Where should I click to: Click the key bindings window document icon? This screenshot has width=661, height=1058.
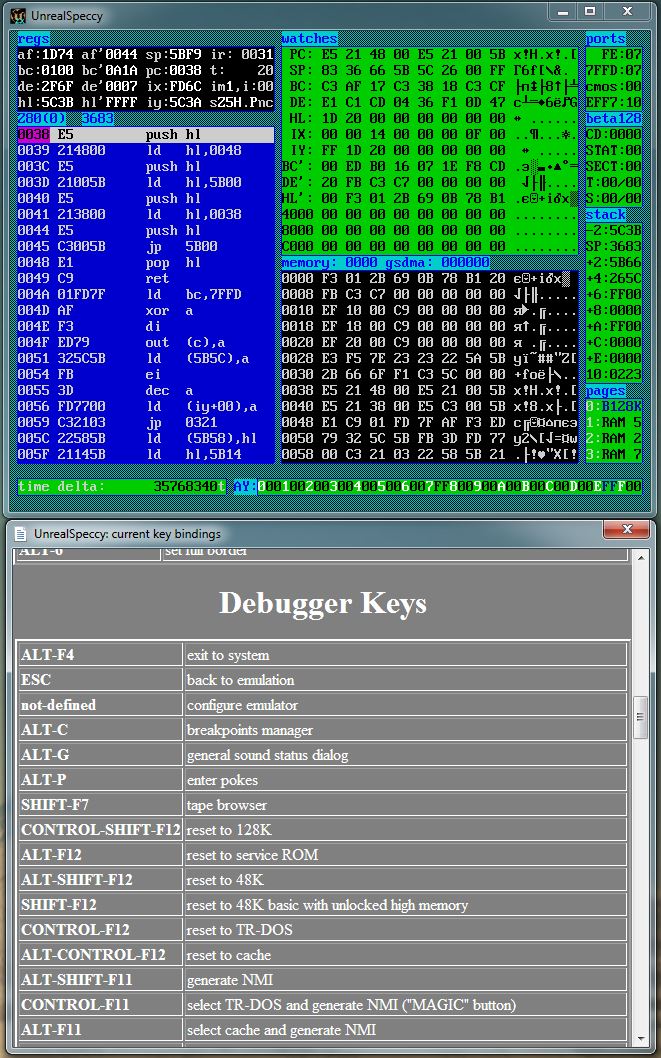(x=20, y=534)
